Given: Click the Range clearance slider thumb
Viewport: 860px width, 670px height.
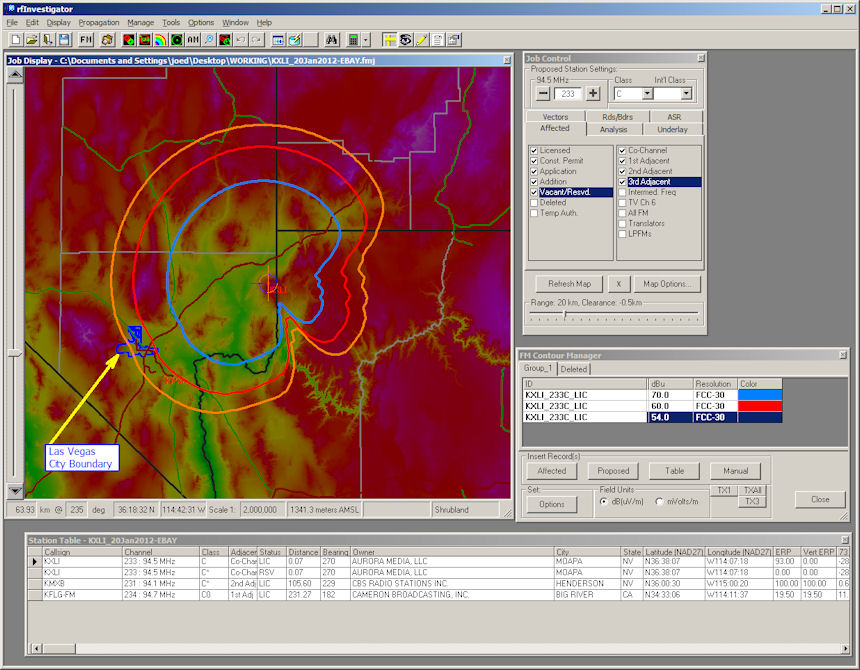Looking at the screenshot, I should click(565, 314).
